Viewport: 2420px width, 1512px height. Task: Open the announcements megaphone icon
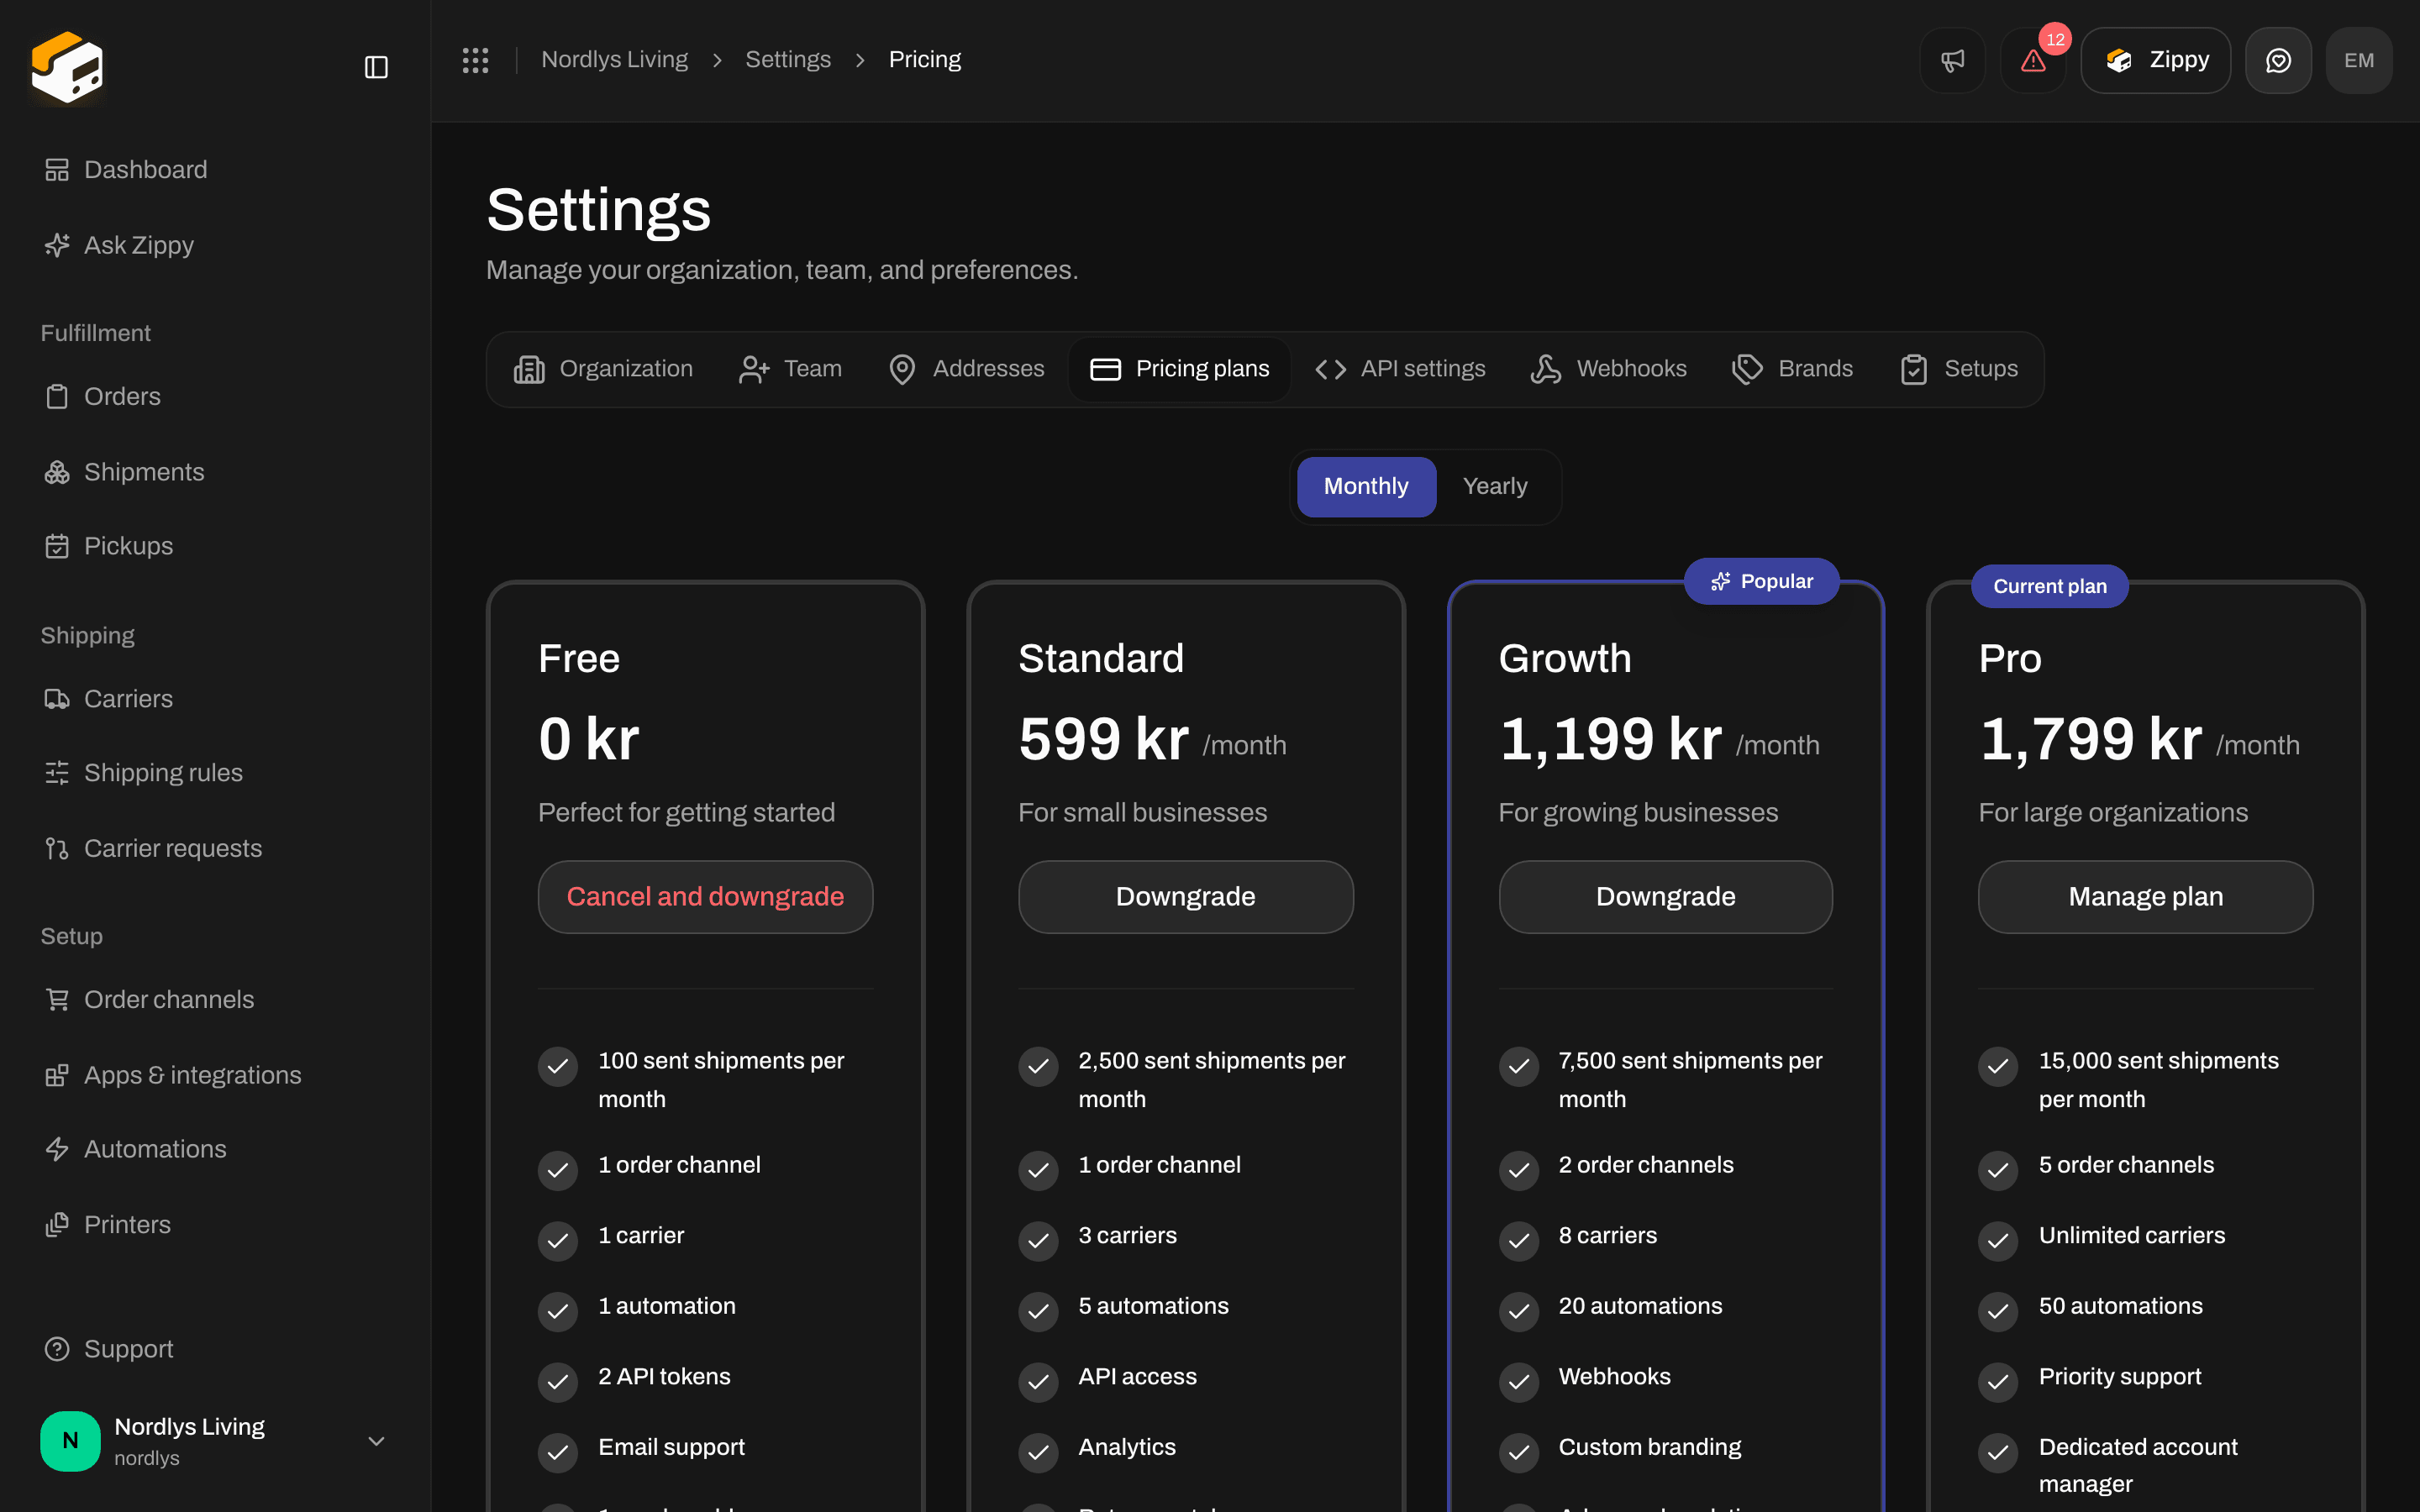point(1952,60)
